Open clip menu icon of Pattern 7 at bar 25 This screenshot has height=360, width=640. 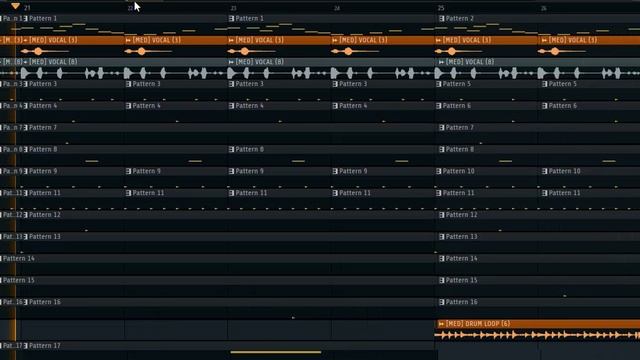pyautogui.click(x=441, y=127)
